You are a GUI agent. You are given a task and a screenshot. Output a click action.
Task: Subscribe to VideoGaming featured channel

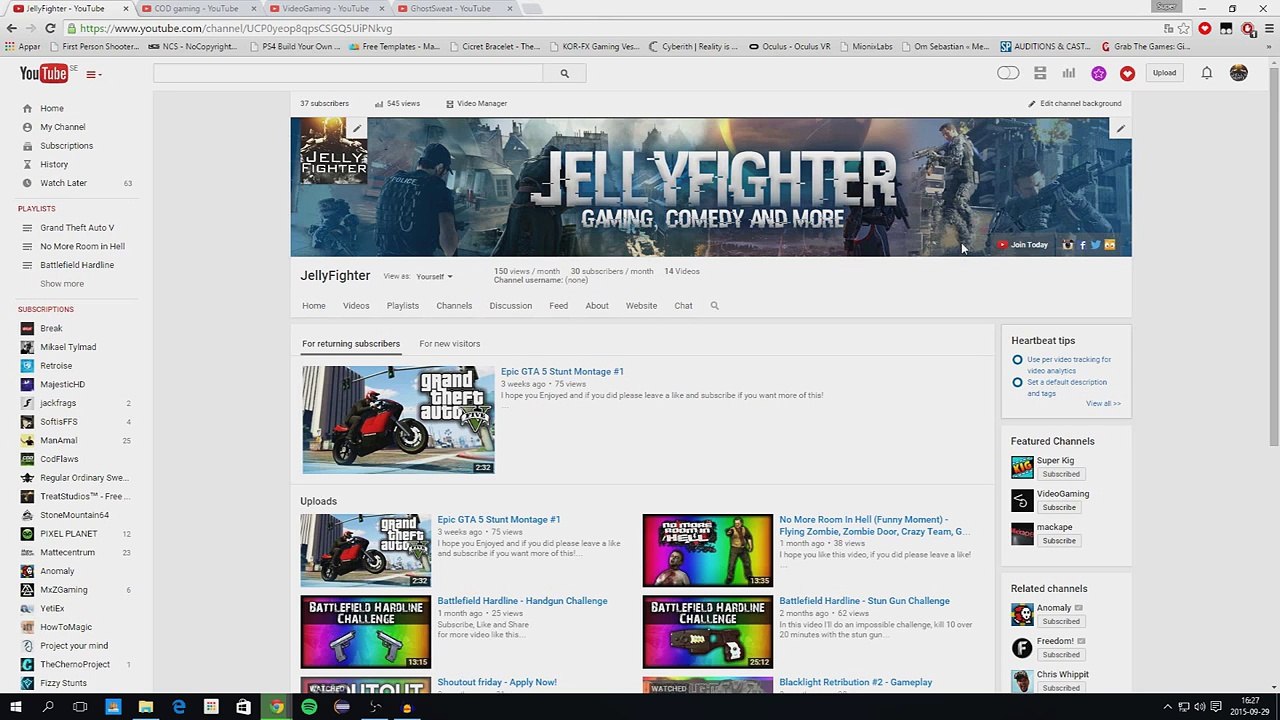(1059, 507)
